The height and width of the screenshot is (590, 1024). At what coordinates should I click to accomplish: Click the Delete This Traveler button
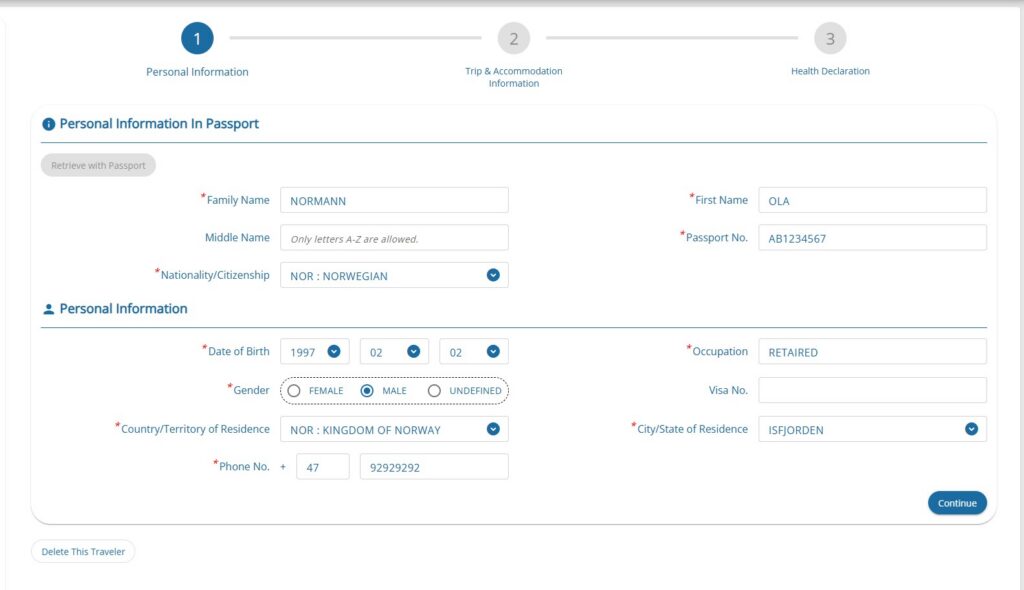[83, 551]
